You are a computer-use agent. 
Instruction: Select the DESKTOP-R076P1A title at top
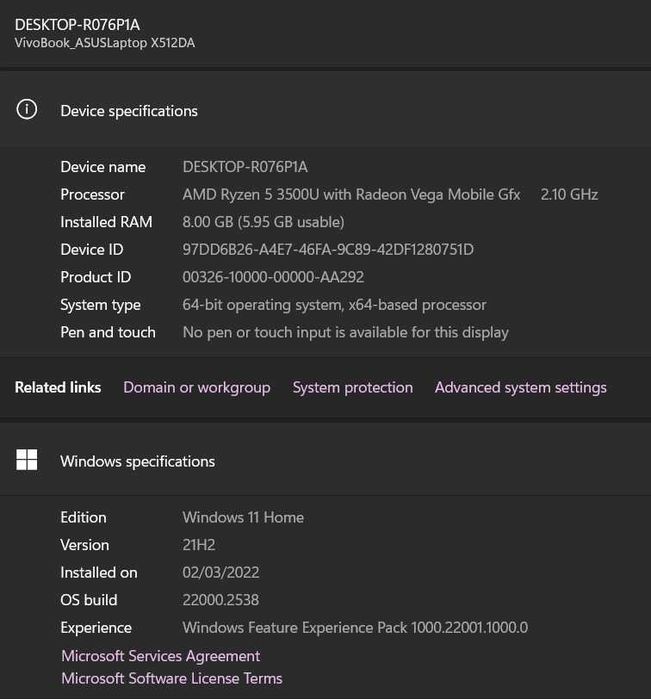pos(77,25)
